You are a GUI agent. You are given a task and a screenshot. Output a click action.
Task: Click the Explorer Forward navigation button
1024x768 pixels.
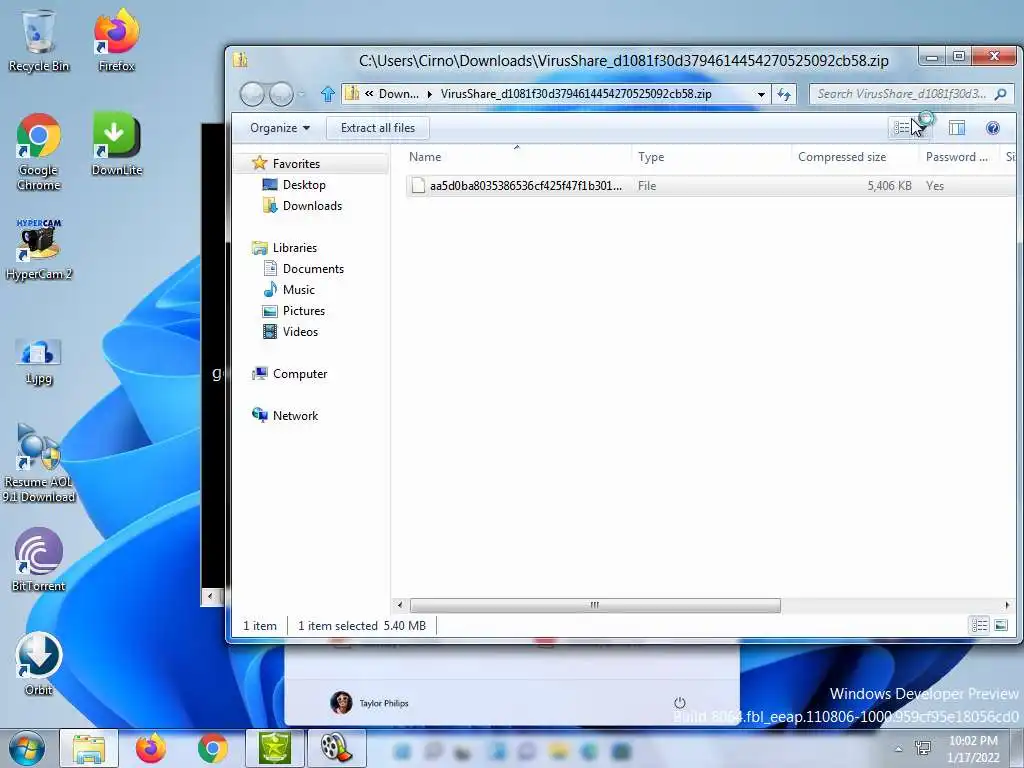281,94
